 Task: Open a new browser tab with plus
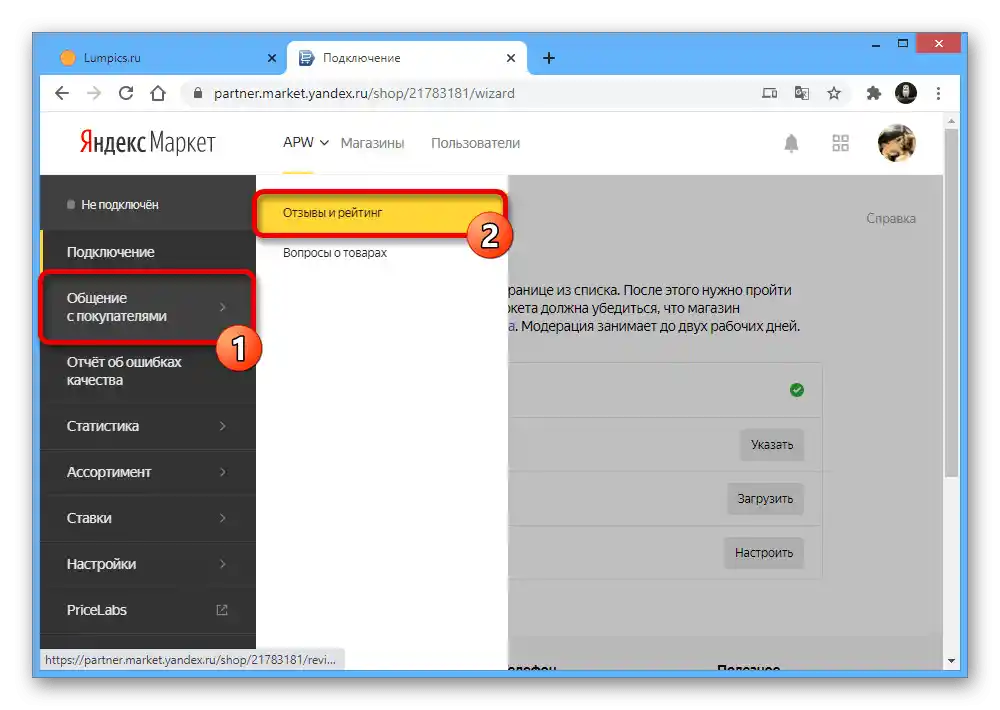548,58
